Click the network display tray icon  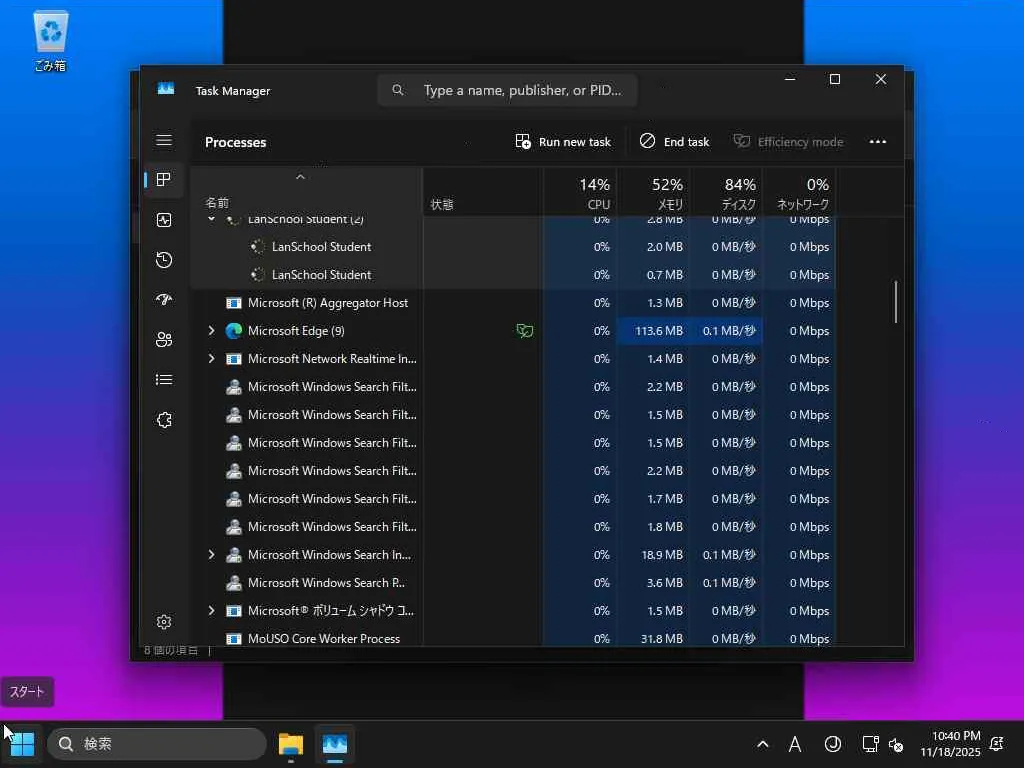(x=870, y=744)
